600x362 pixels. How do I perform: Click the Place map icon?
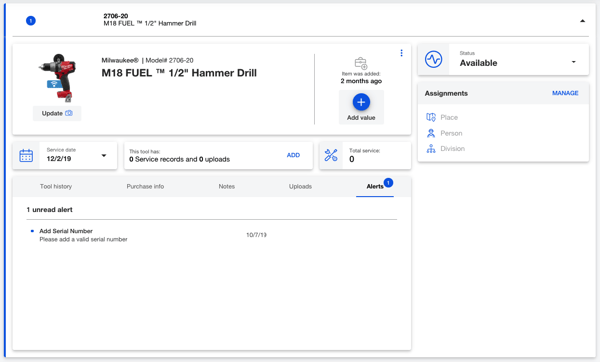tap(431, 117)
